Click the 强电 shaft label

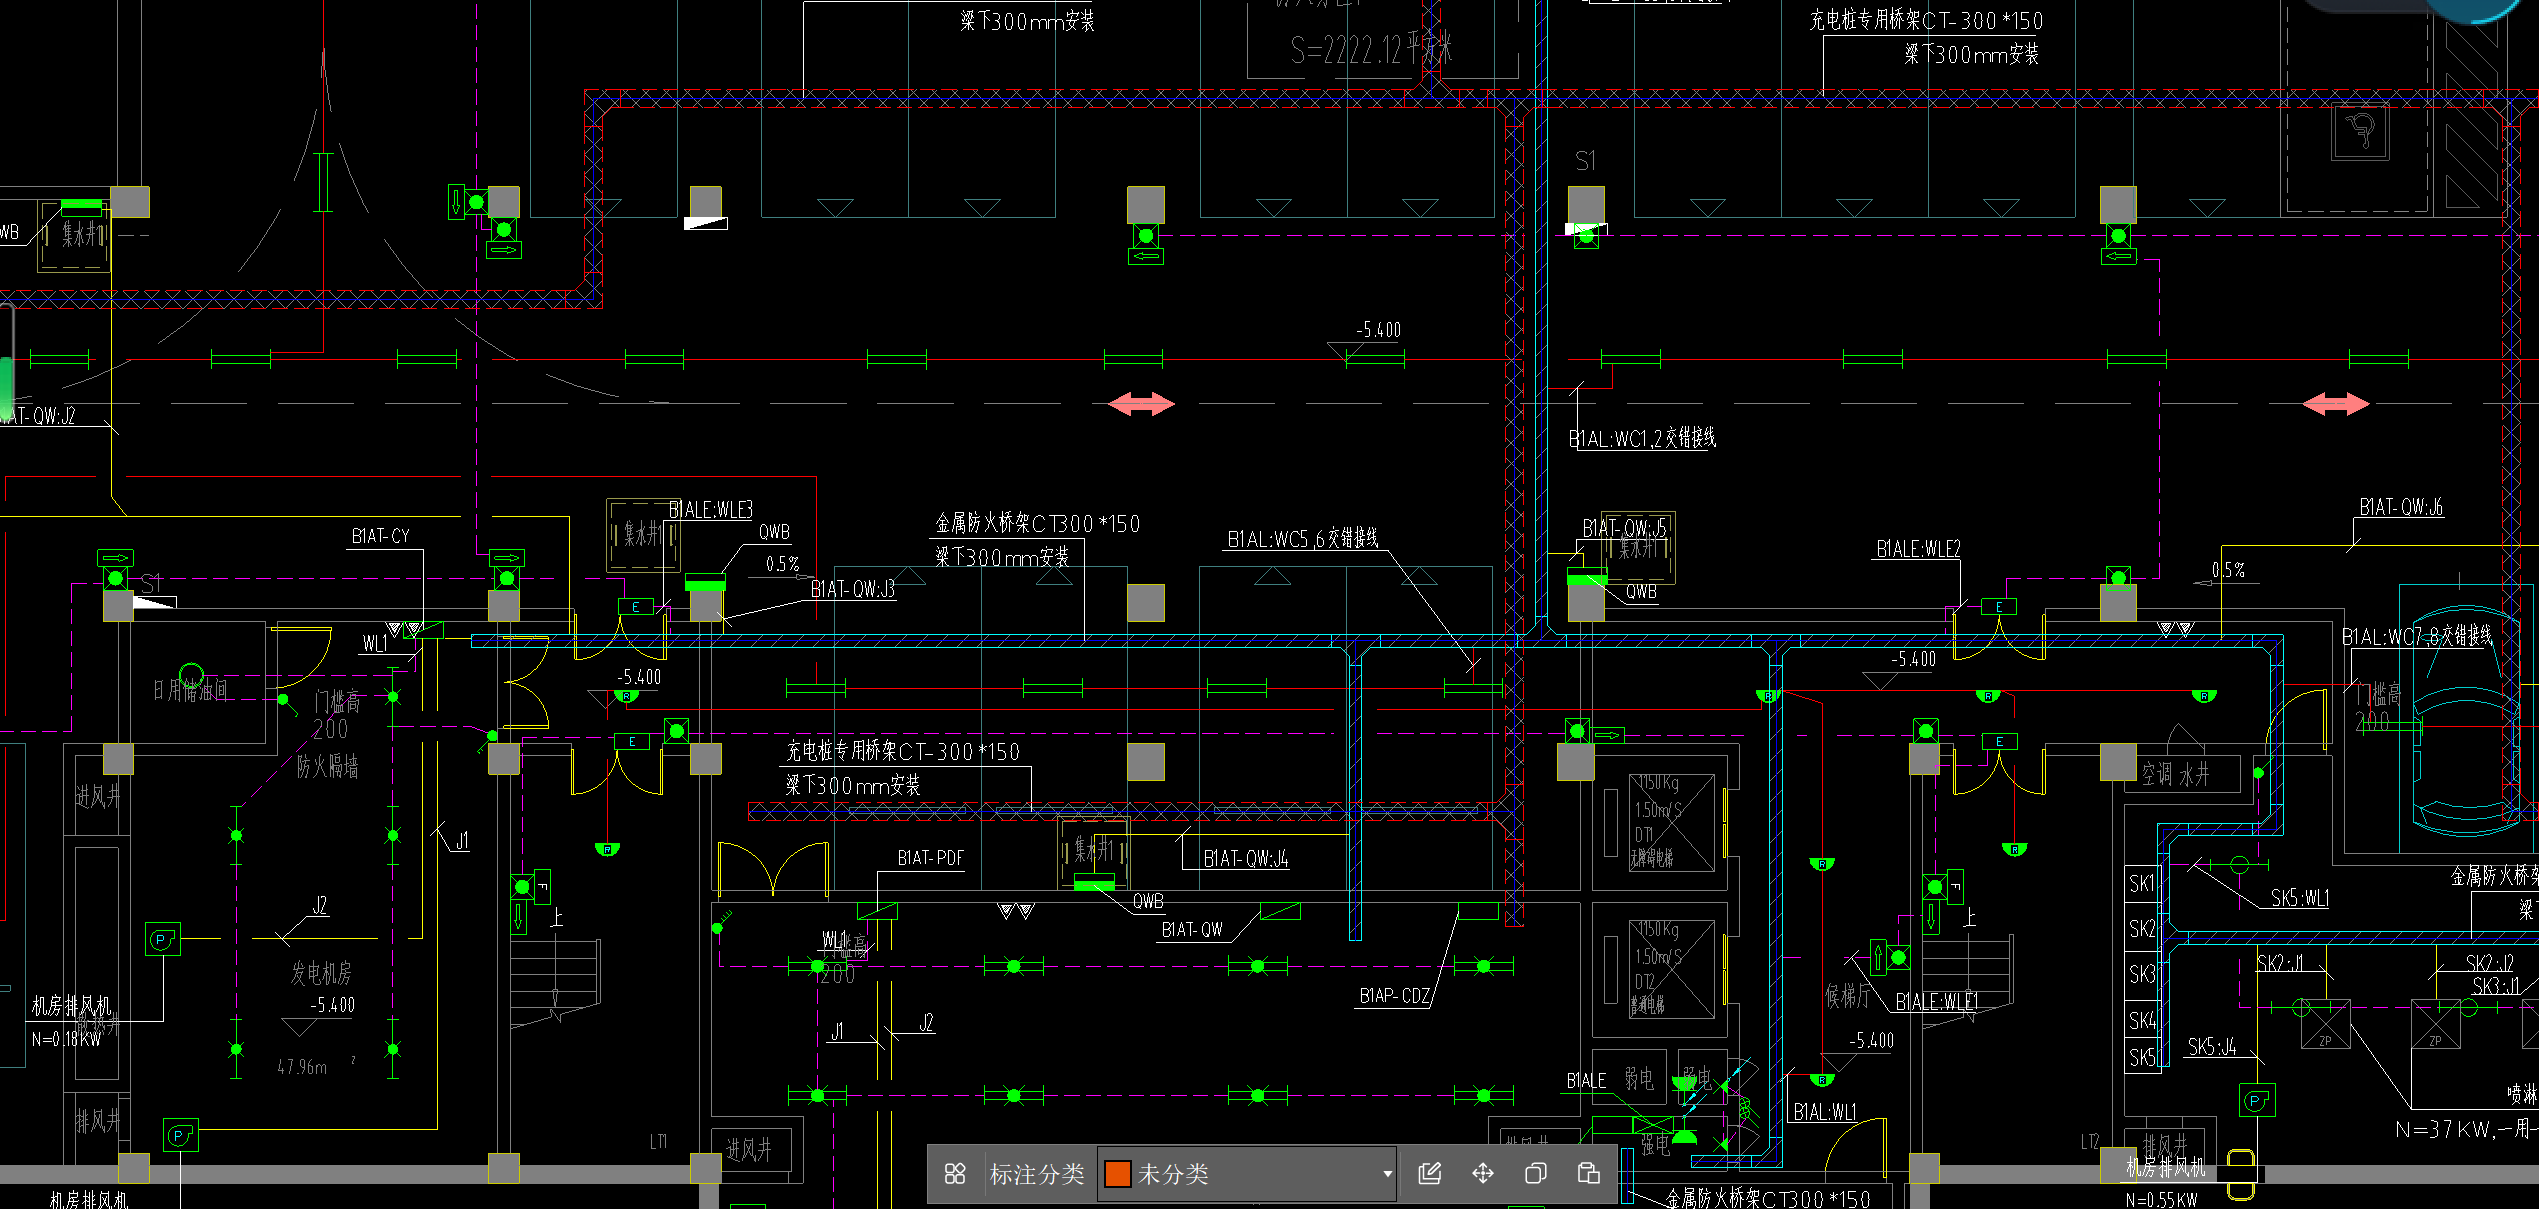click(1655, 1144)
